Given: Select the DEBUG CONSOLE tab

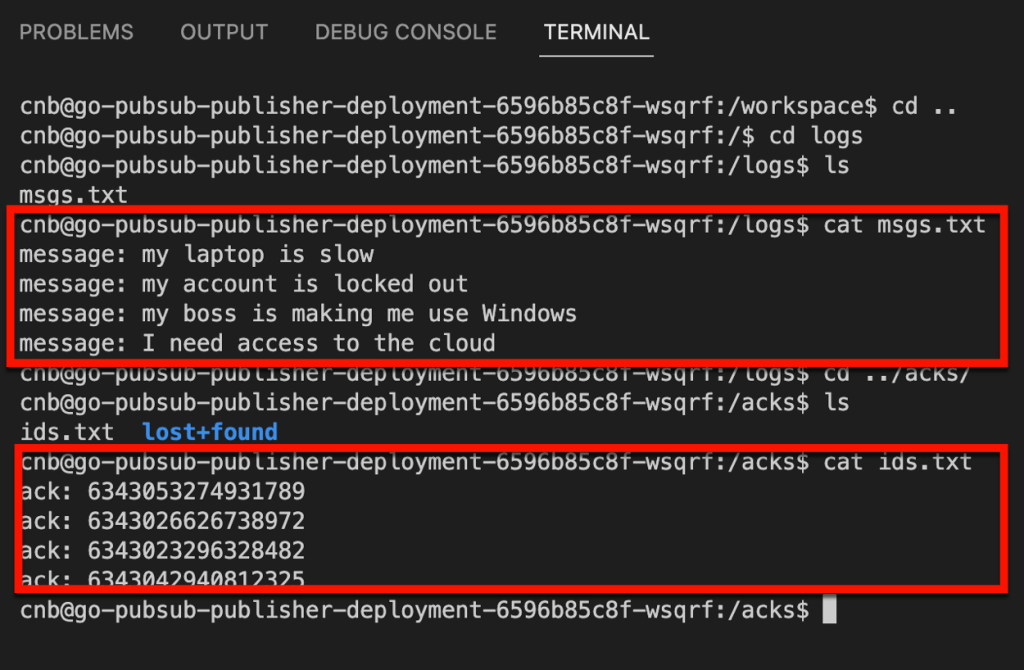Looking at the screenshot, I should [x=405, y=32].
